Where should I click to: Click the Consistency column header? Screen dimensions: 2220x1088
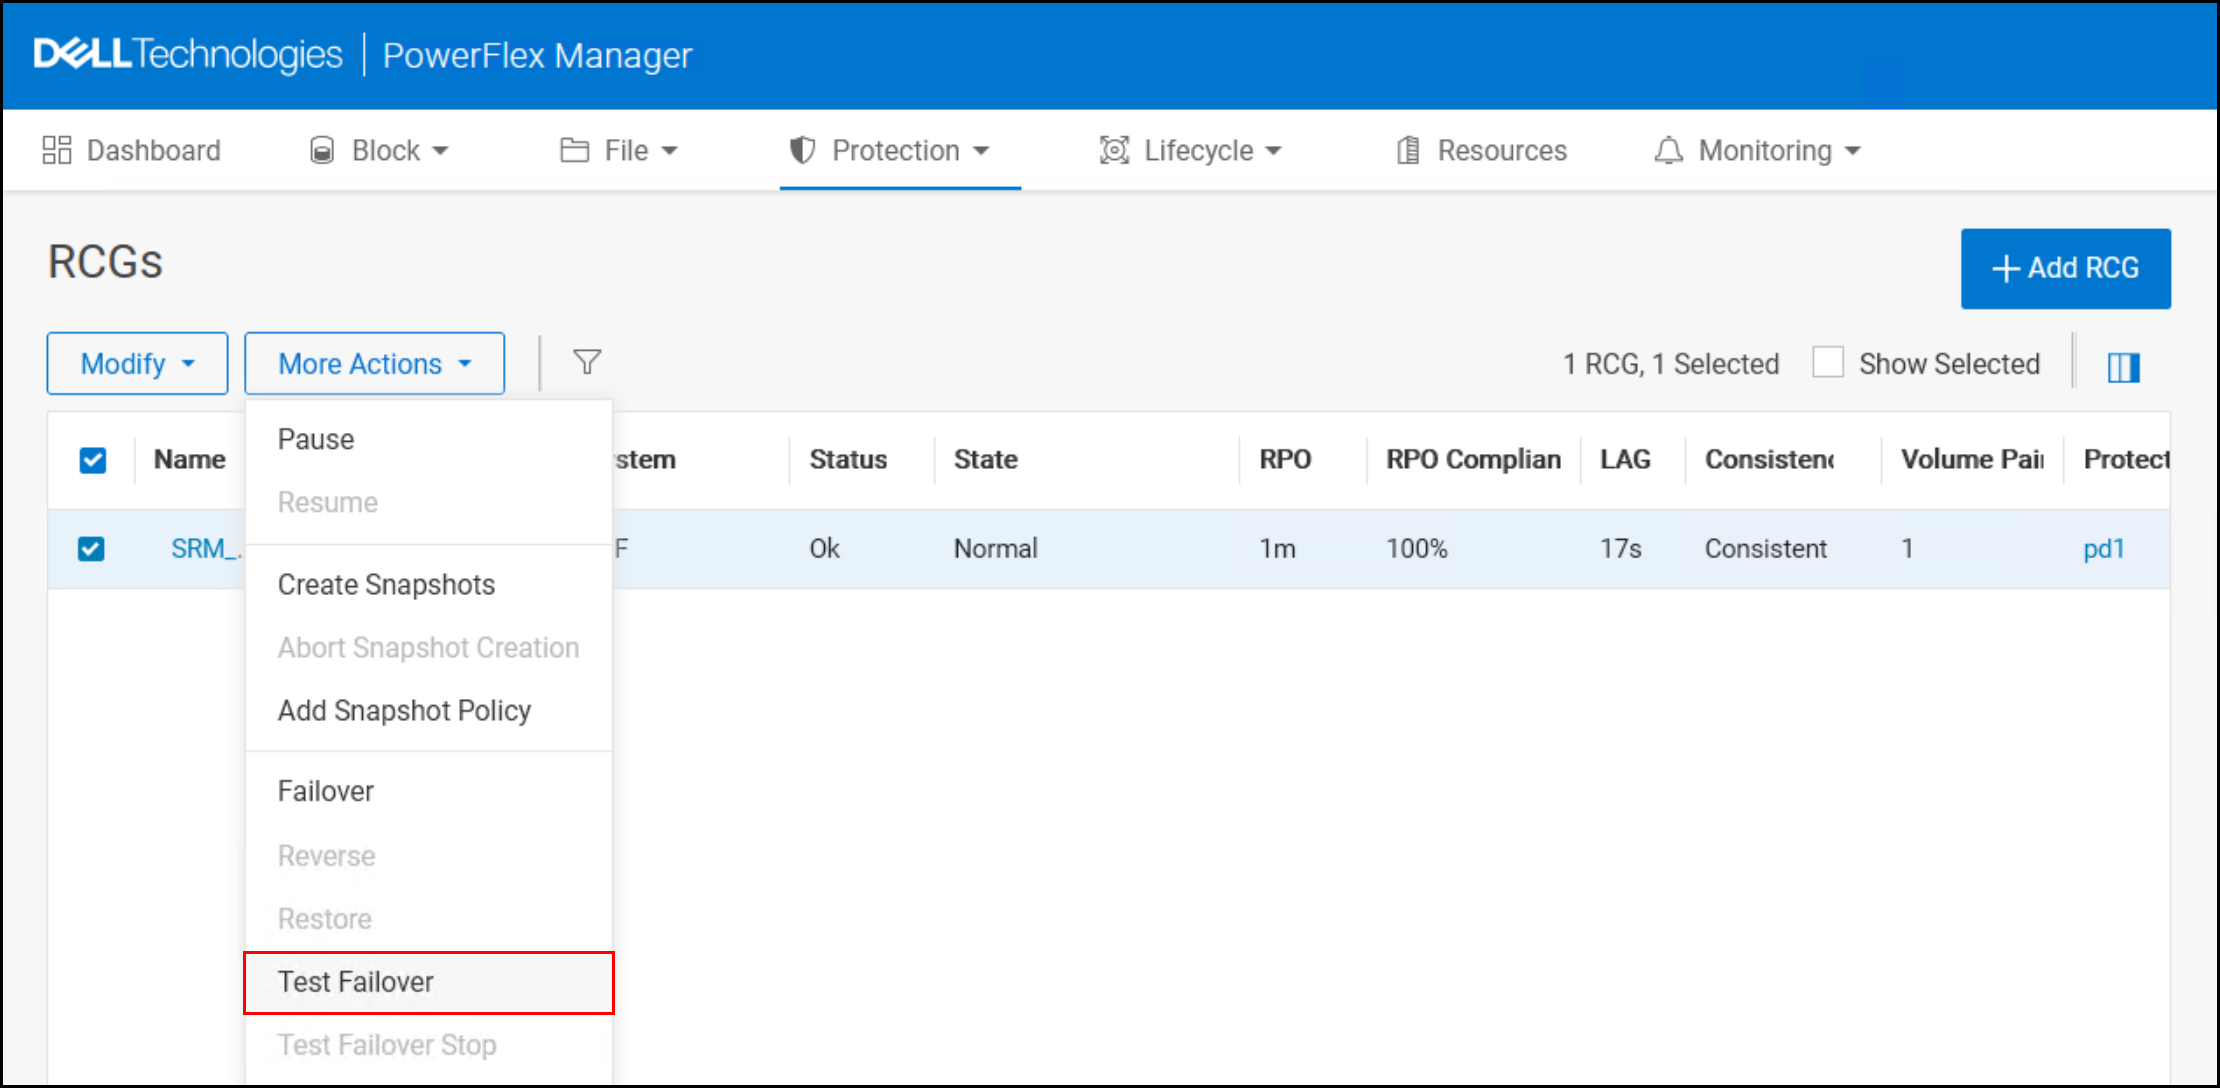pyautogui.click(x=1770, y=459)
